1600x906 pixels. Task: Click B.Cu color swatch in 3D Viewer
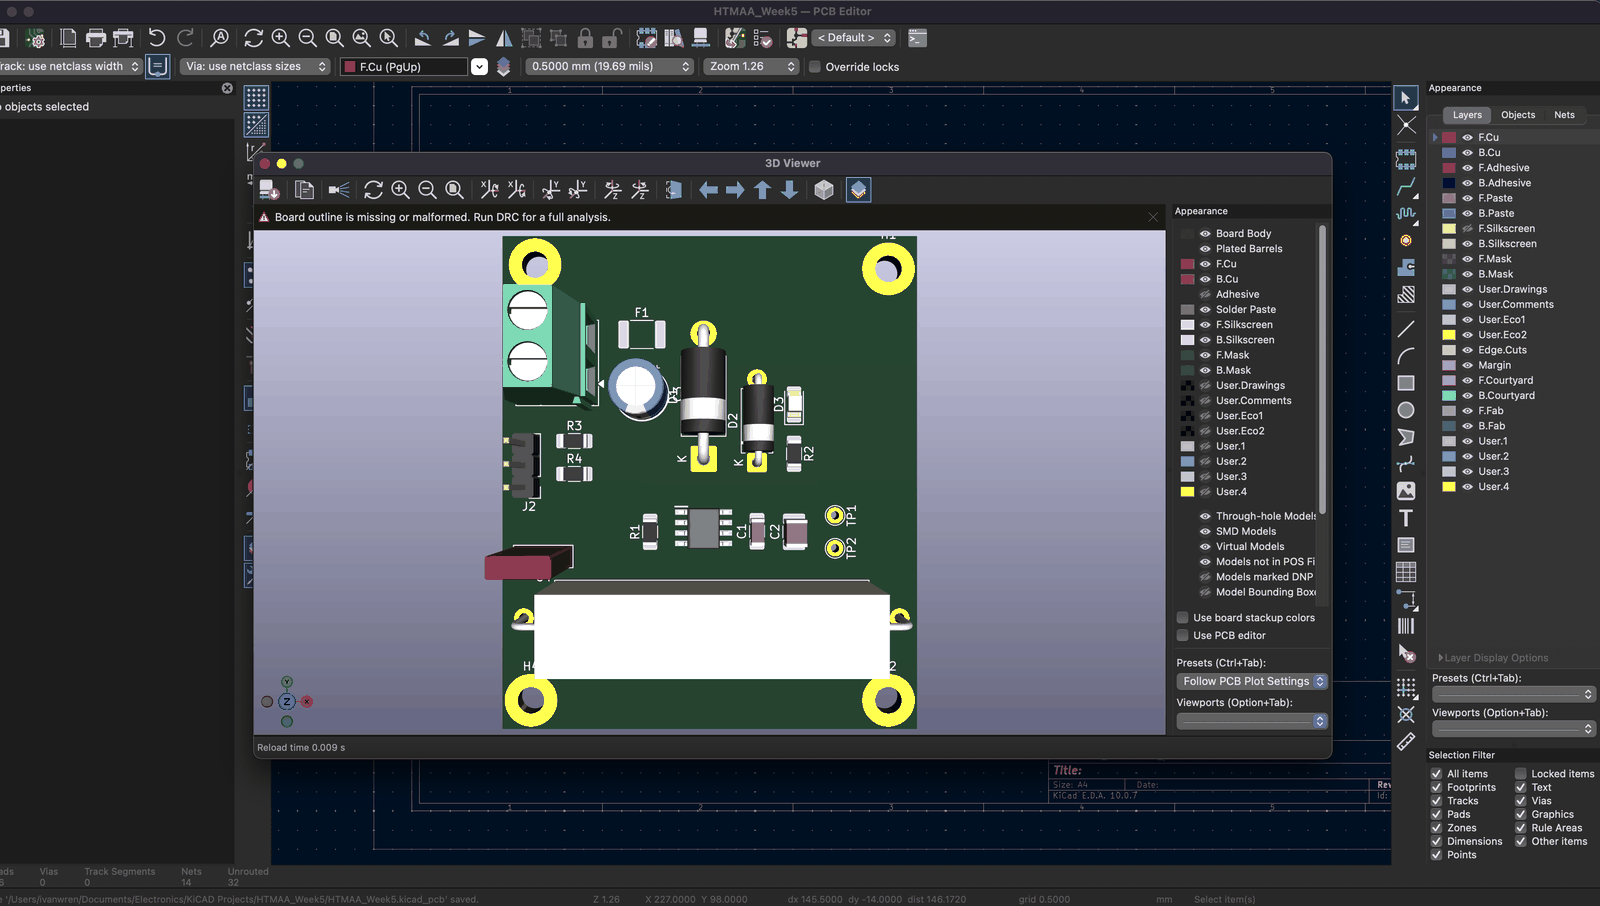1188,280
